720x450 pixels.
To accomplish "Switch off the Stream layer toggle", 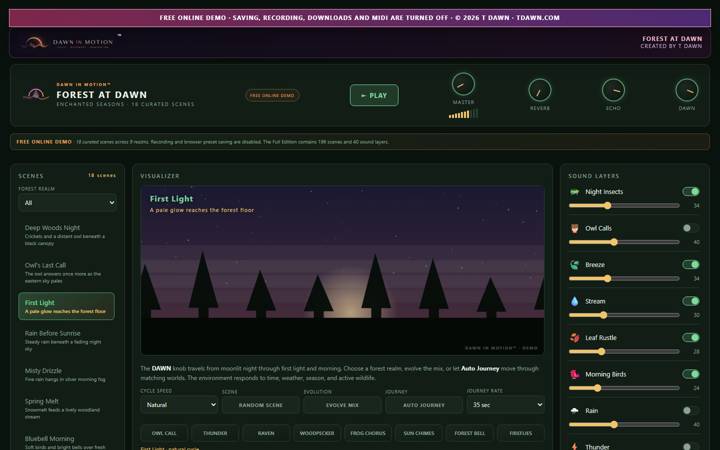I will click(691, 301).
